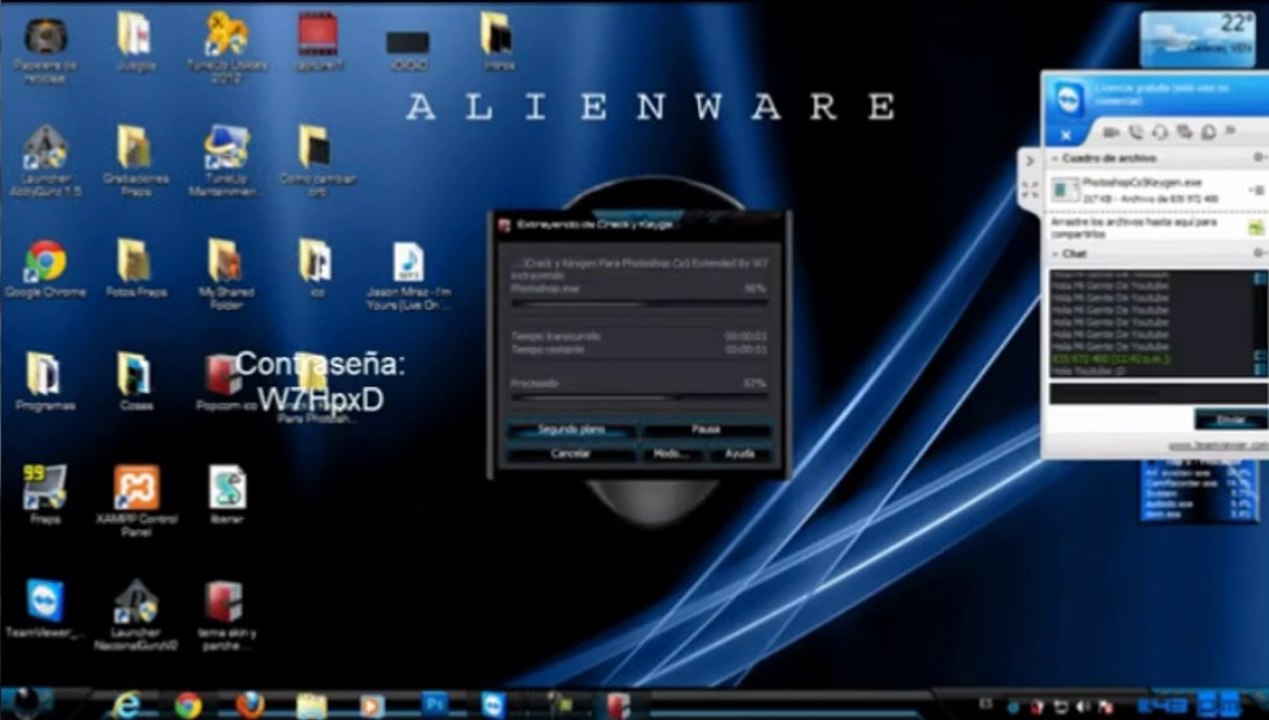Open the Como cambiar orb folder

(x=317, y=160)
